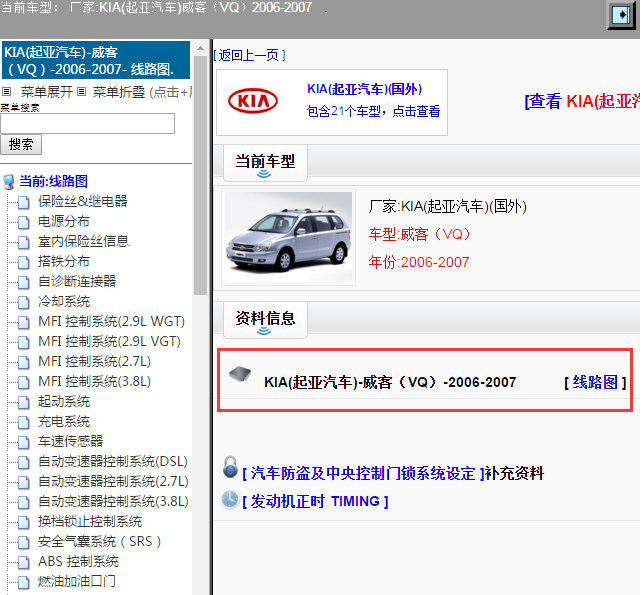Click the 年份:2006-2007 text

tap(419, 262)
